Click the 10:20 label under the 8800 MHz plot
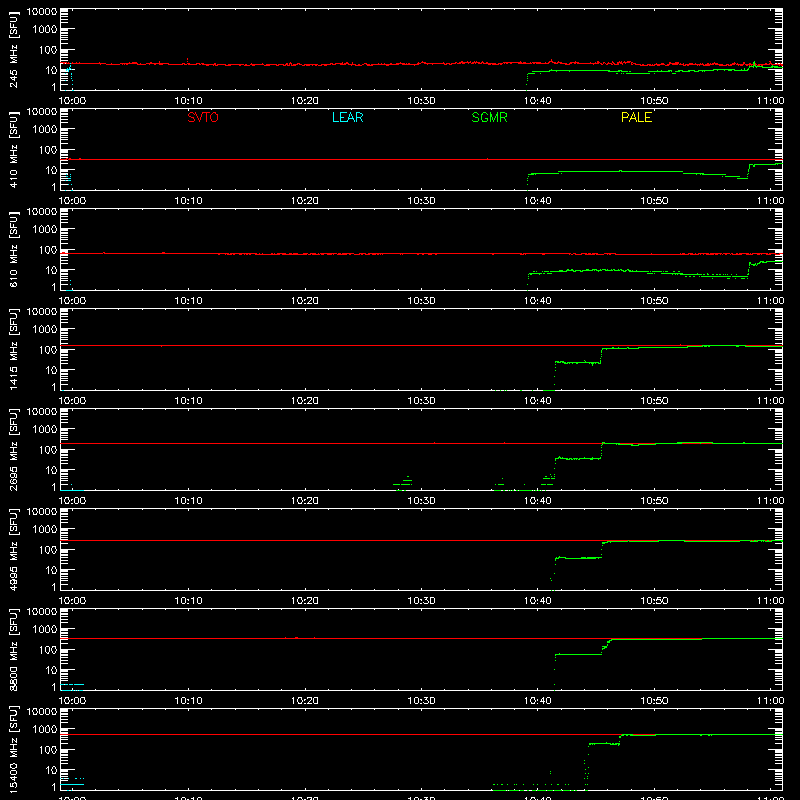Viewport: 800px width, 800px height. pos(305,701)
